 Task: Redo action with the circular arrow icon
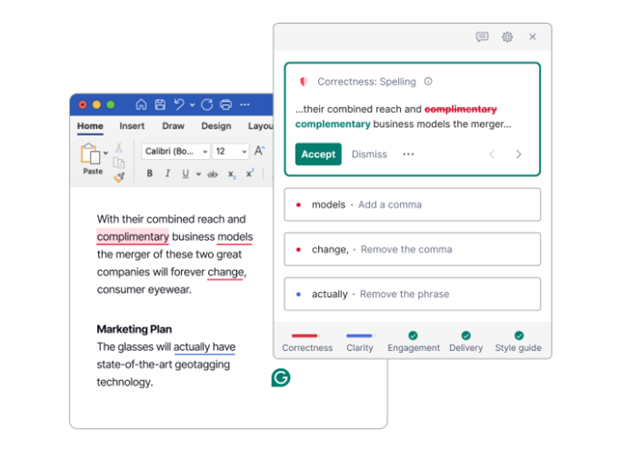coord(207,104)
